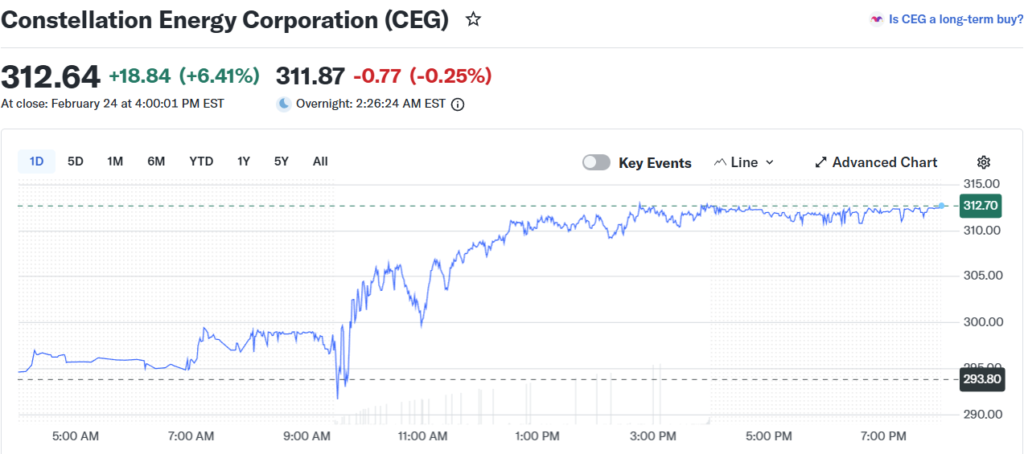The width and height of the screenshot is (1024, 454).
Task: View the 5Y price history
Action: pos(282,161)
